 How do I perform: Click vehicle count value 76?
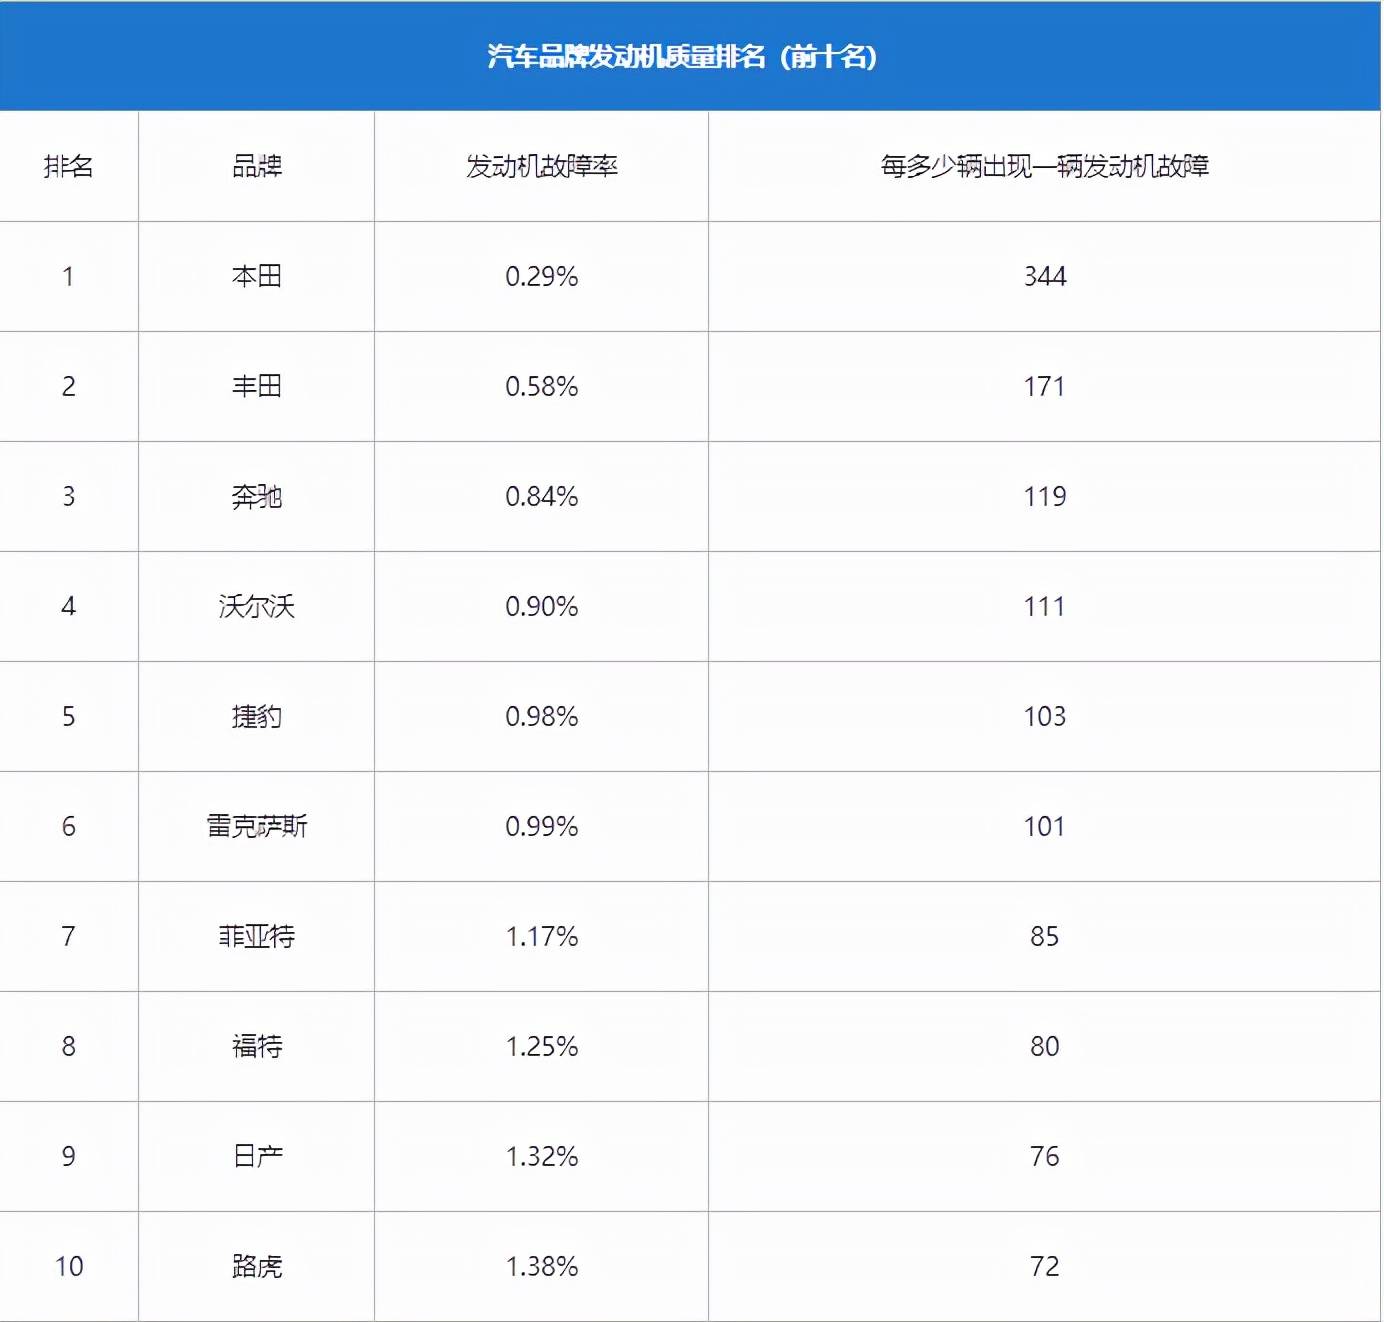click(1045, 1156)
